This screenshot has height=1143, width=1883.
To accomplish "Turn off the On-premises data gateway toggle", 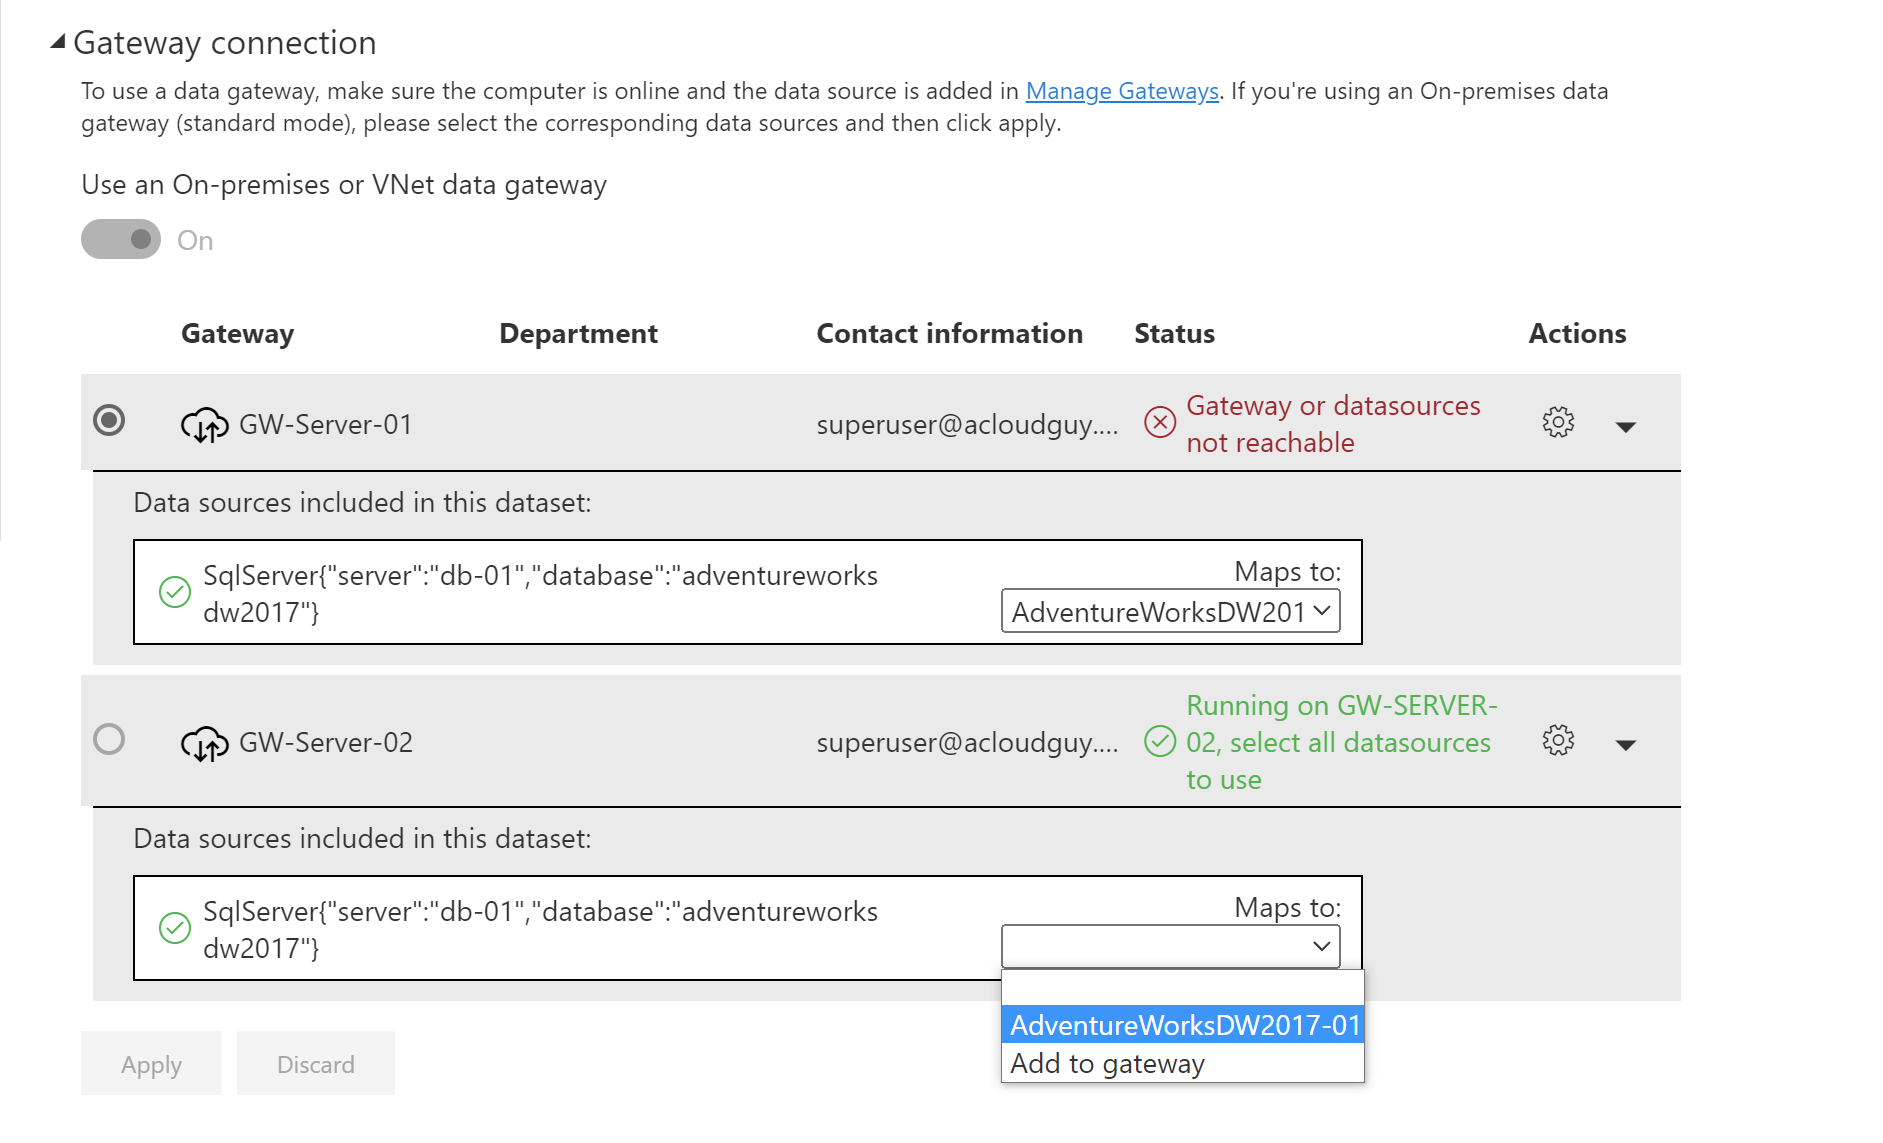I will point(120,239).
